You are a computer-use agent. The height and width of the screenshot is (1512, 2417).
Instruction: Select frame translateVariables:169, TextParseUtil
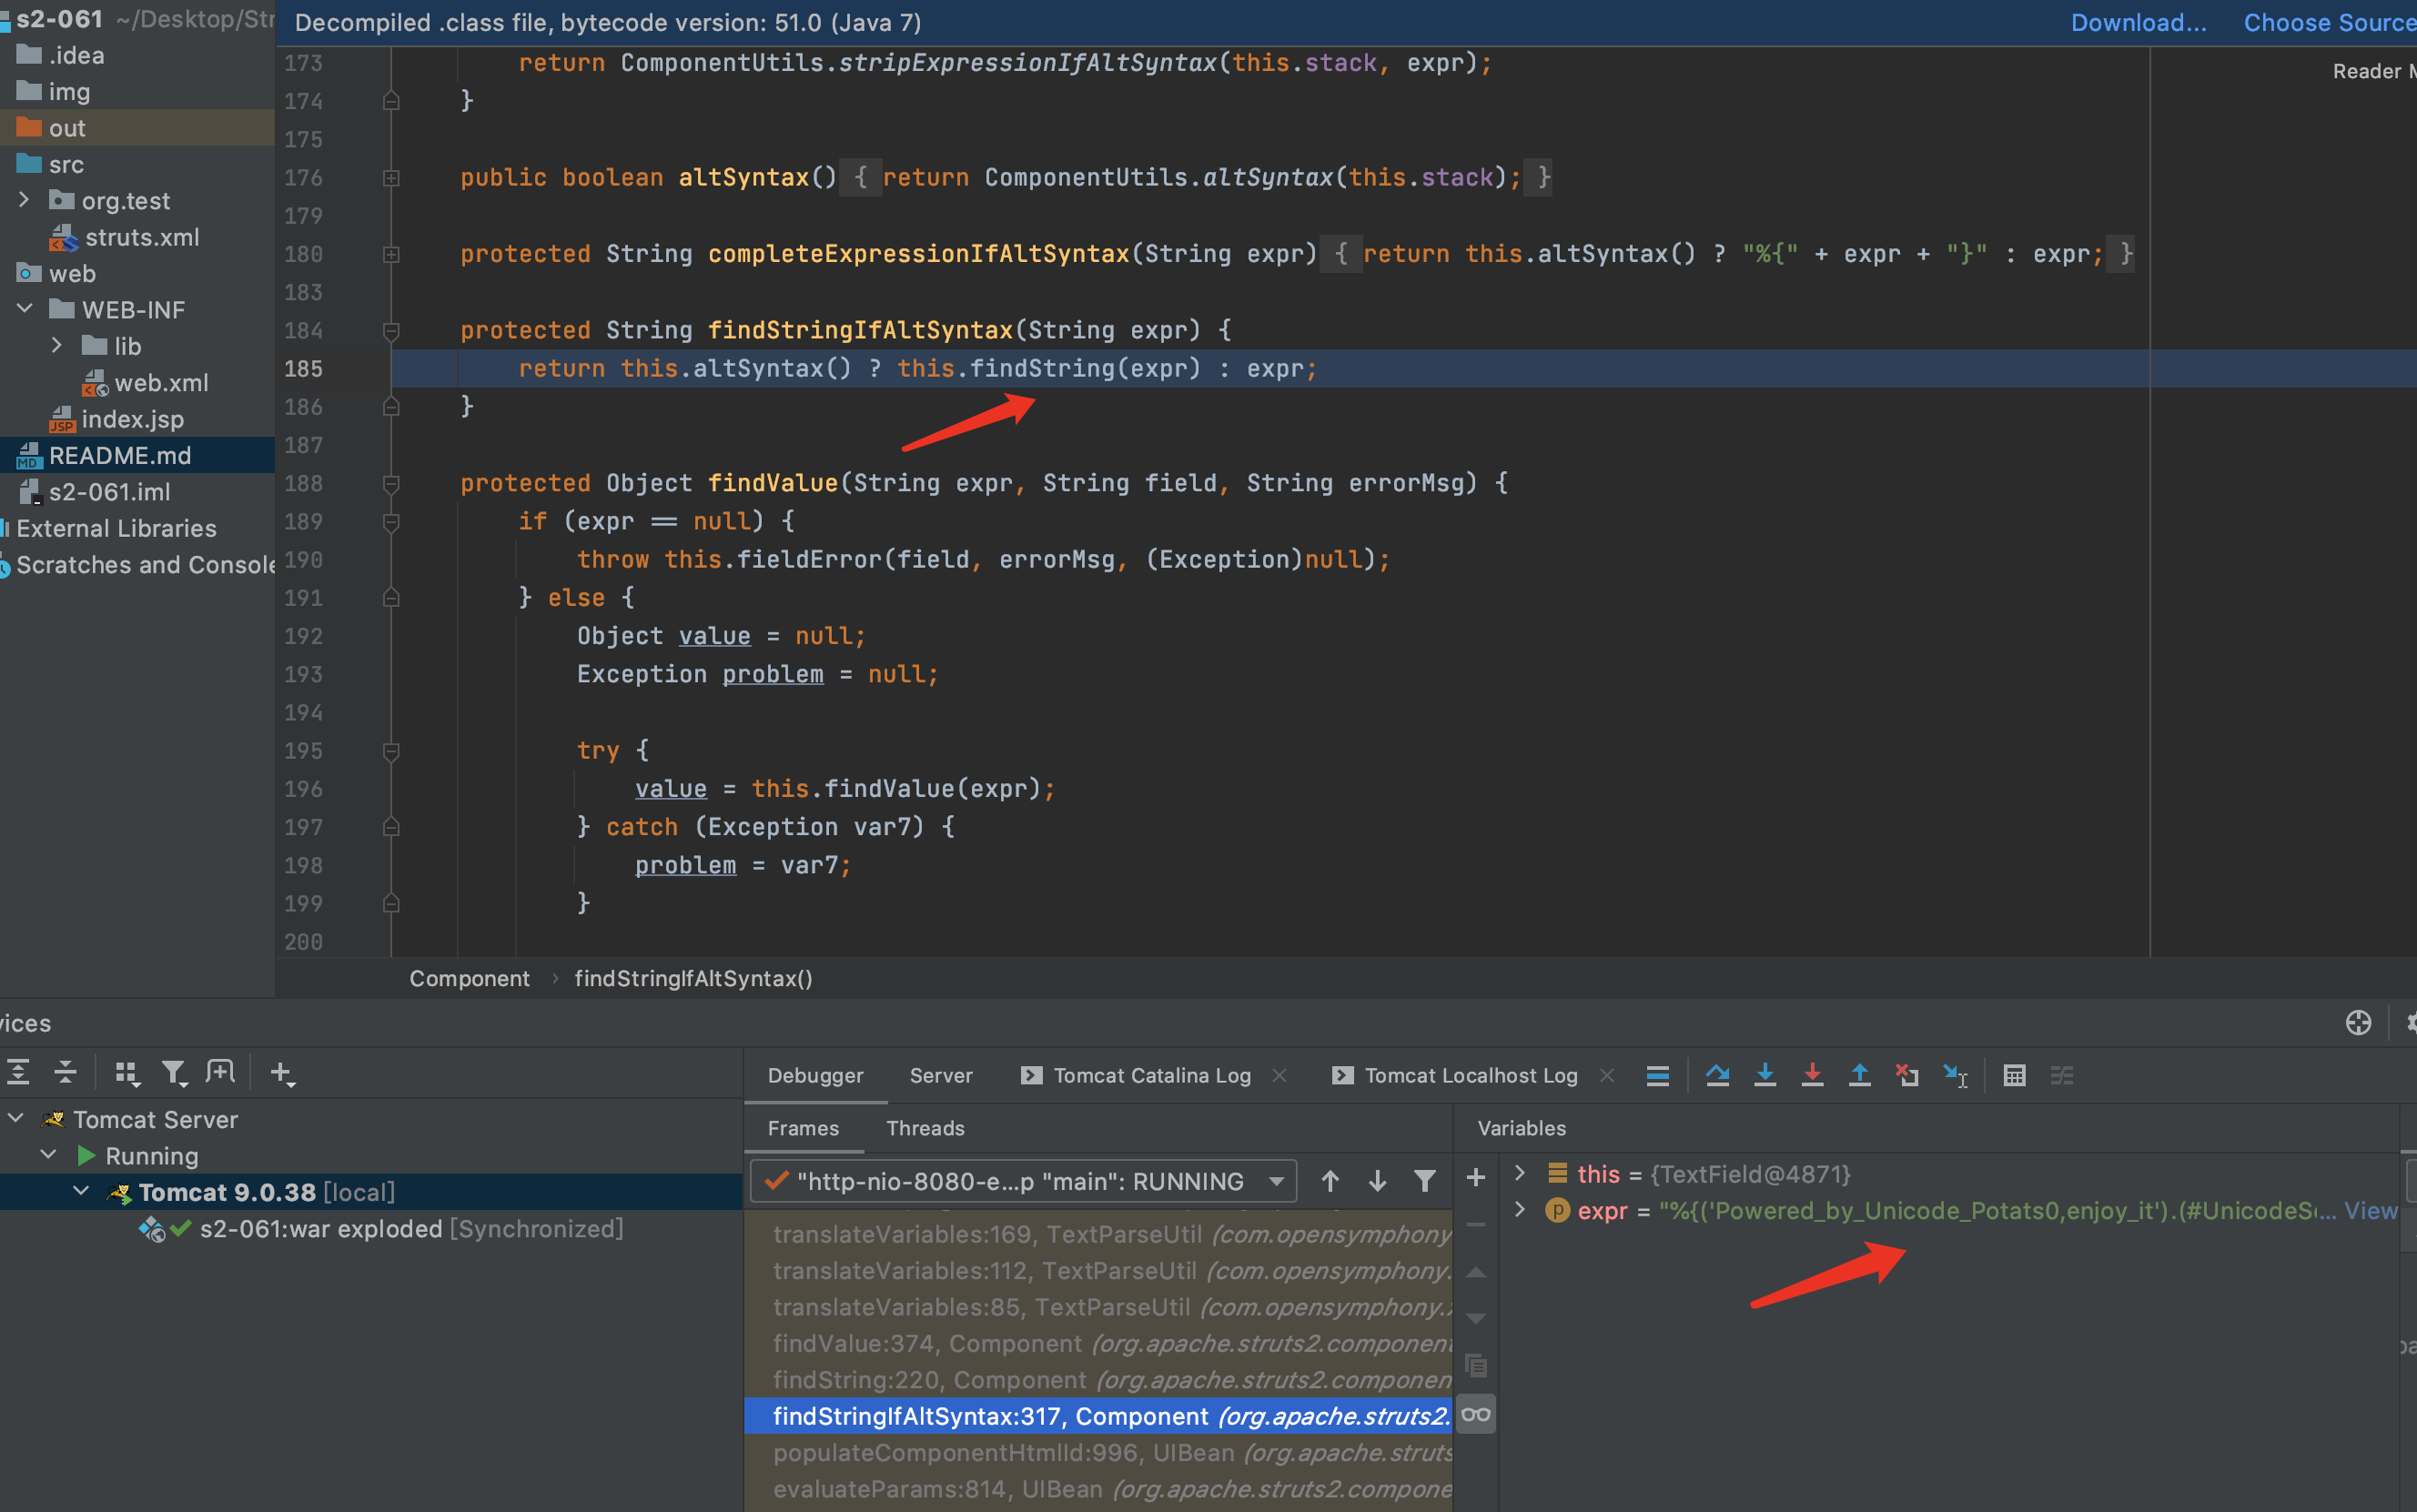[x=1098, y=1234]
